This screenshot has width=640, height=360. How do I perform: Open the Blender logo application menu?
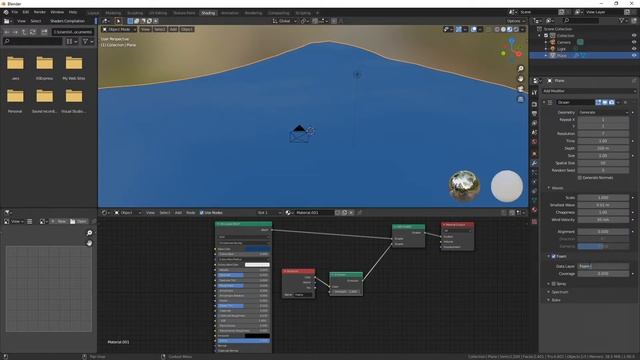click(x=6, y=12)
